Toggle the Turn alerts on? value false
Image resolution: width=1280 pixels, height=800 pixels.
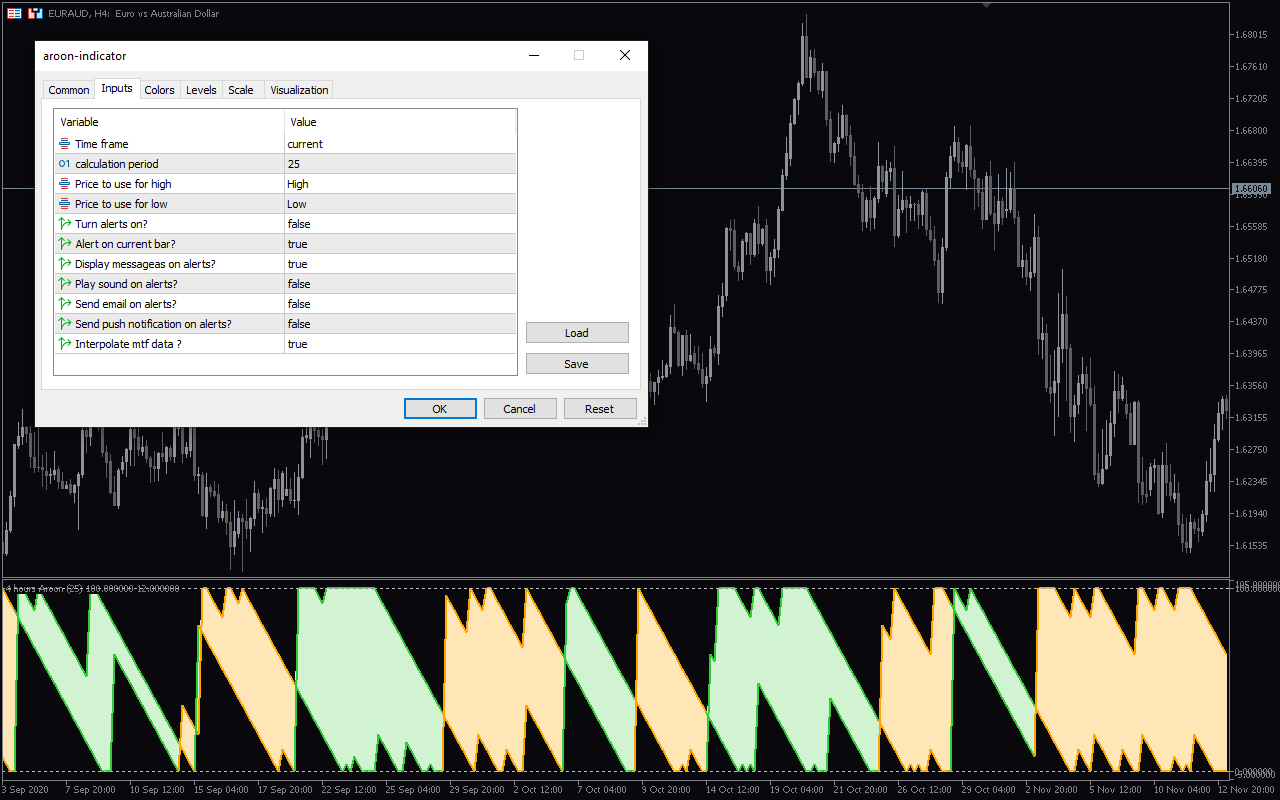[400, 224]
